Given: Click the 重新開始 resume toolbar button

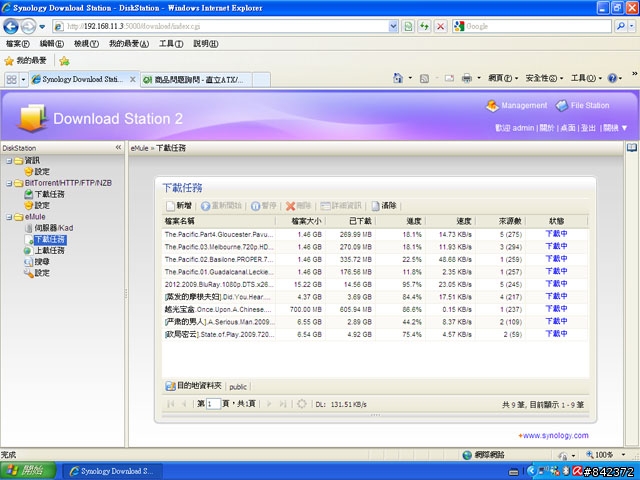Looking at the screenshot, I should [221, 206].
